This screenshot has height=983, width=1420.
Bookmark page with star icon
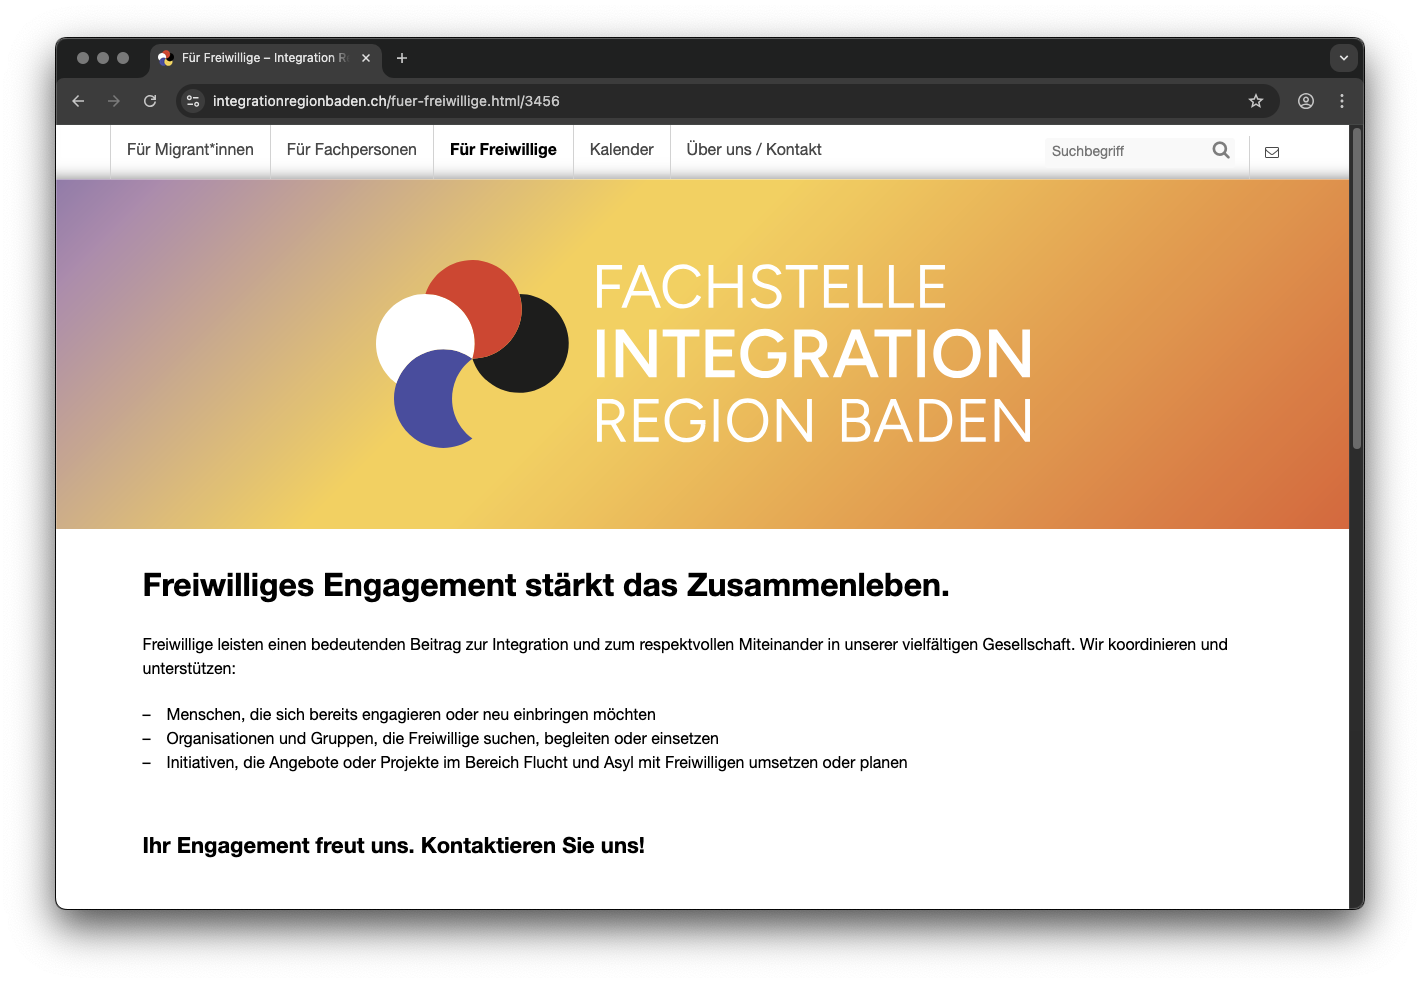(x=1256, y=101)
